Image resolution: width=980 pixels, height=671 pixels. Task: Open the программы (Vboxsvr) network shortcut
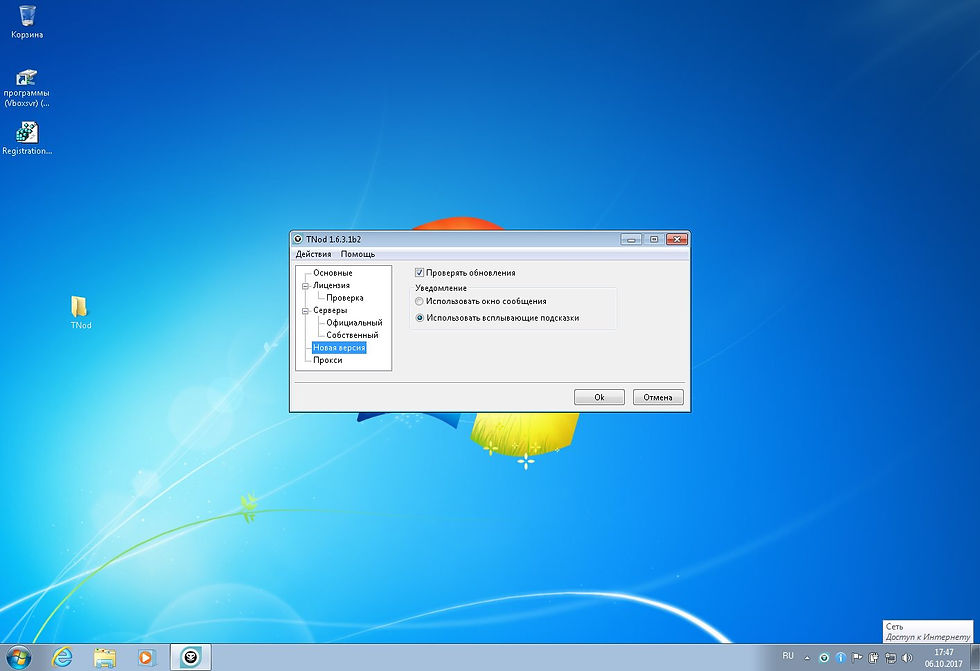26,88
